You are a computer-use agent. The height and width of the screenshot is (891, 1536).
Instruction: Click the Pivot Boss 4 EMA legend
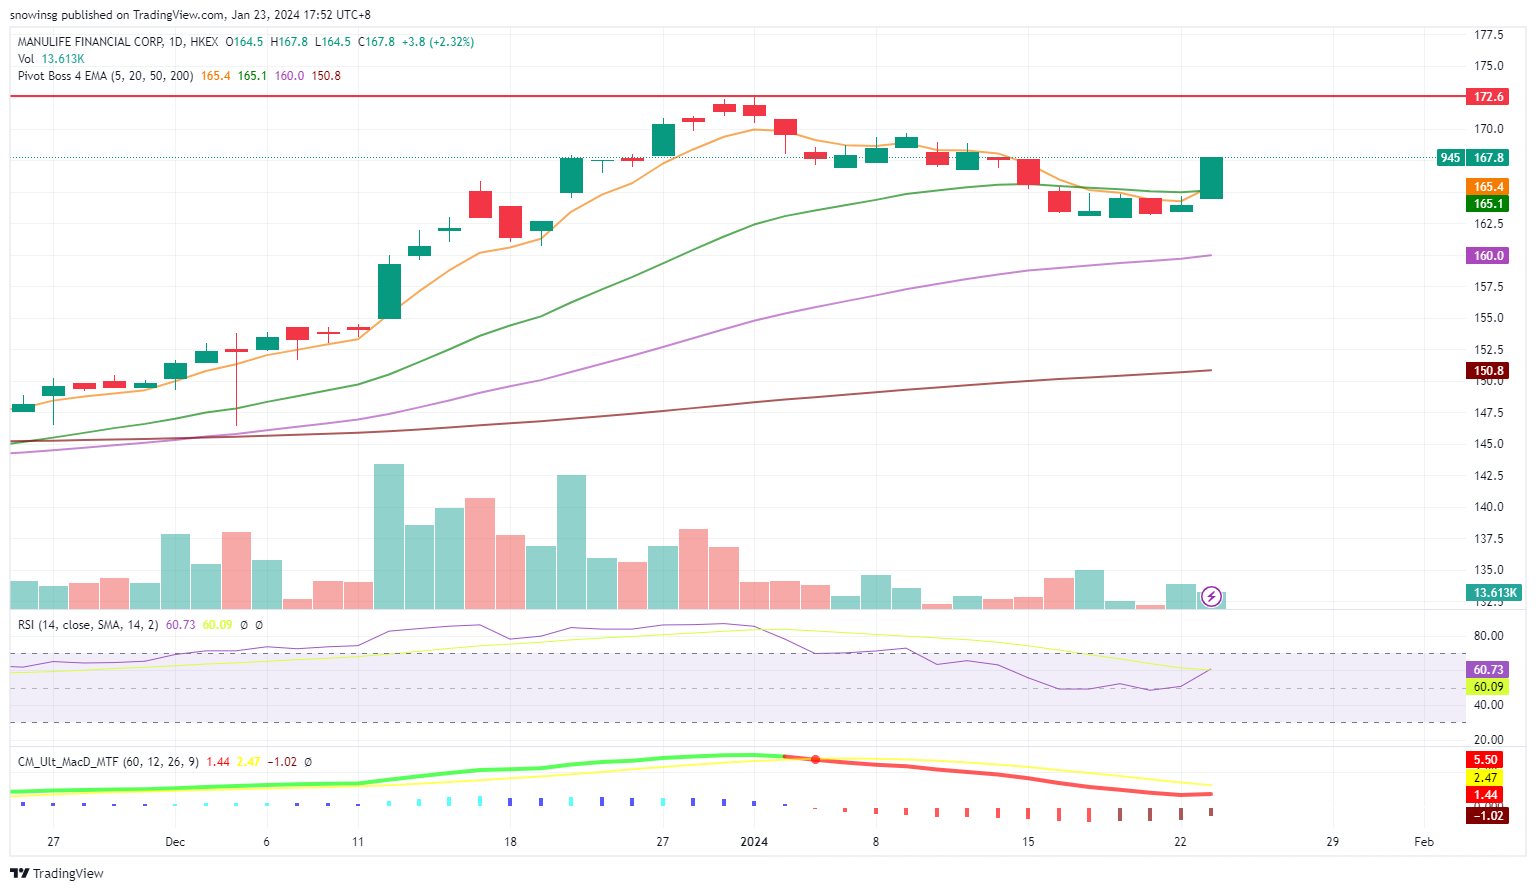(x=105, y=76)
